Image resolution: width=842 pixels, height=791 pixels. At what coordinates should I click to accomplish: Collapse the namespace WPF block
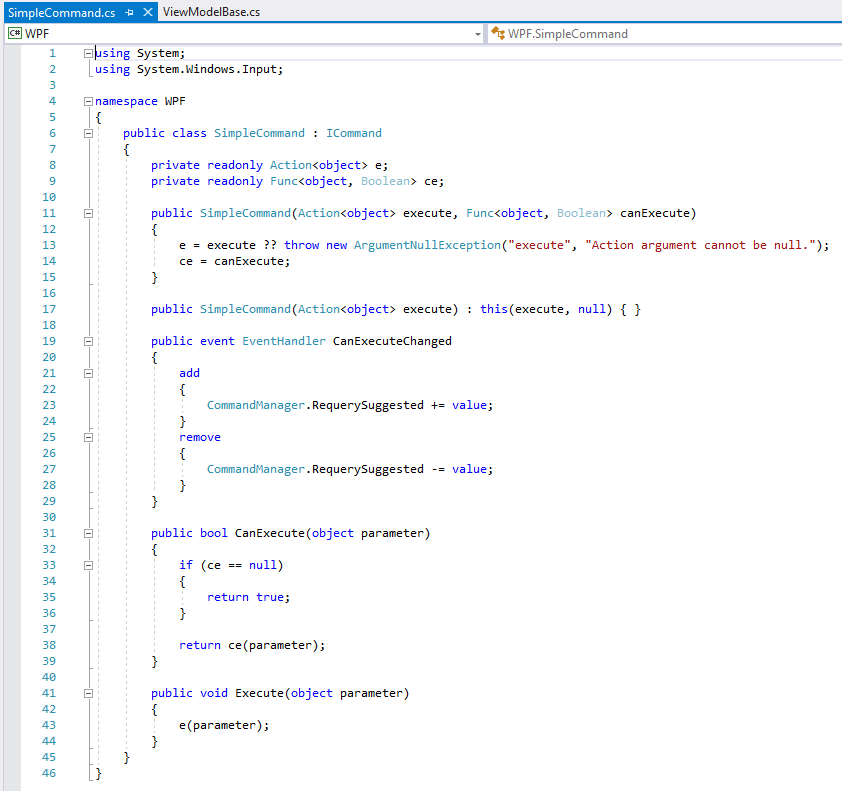[x=88, y=101]
